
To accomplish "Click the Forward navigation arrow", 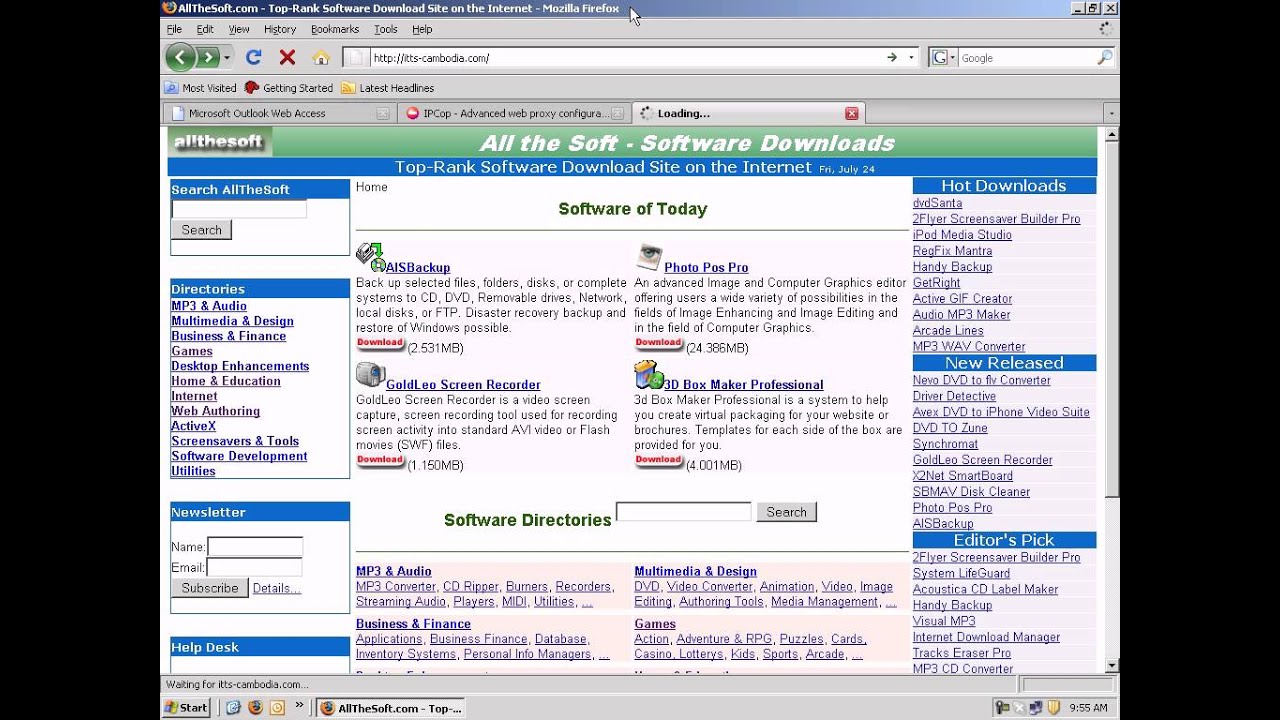I will (x=207, y=57).
